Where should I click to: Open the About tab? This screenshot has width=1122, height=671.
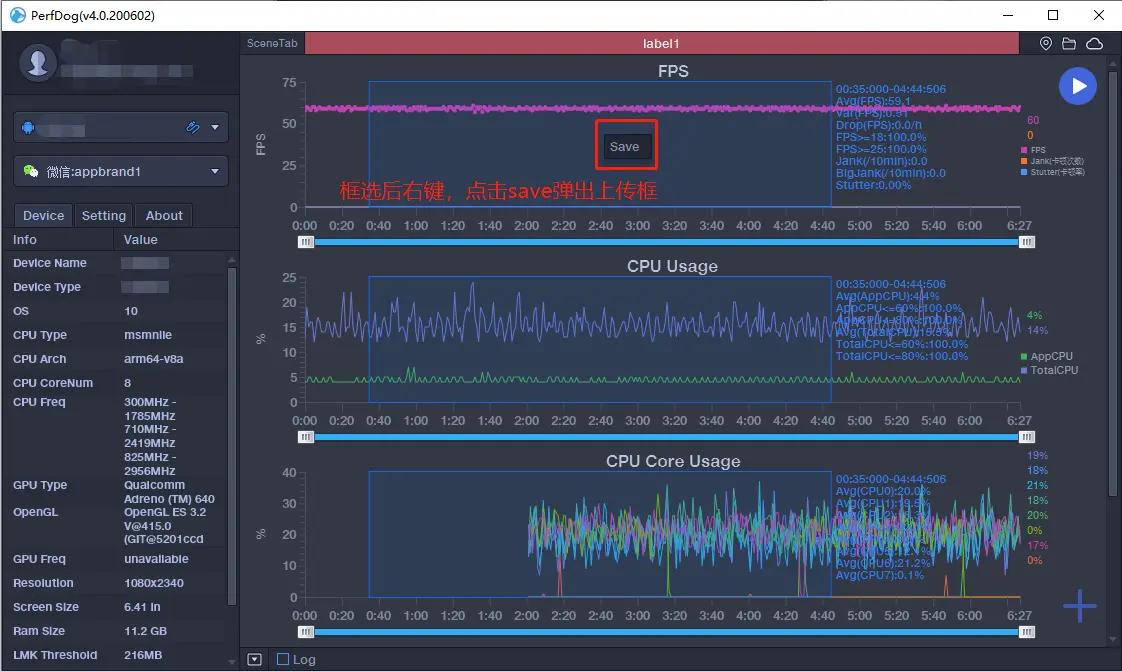pyautogui.click(x=164, y=215)
